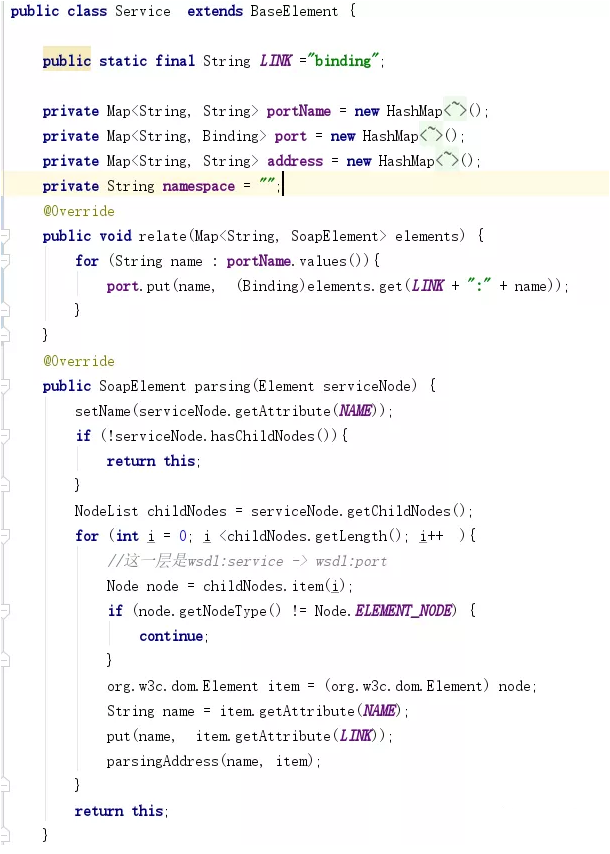Click 'return this' inside the hasChildNodes block
Image resolution: width=610 pixels, height=854 pixels.
(x=151, y=461)
